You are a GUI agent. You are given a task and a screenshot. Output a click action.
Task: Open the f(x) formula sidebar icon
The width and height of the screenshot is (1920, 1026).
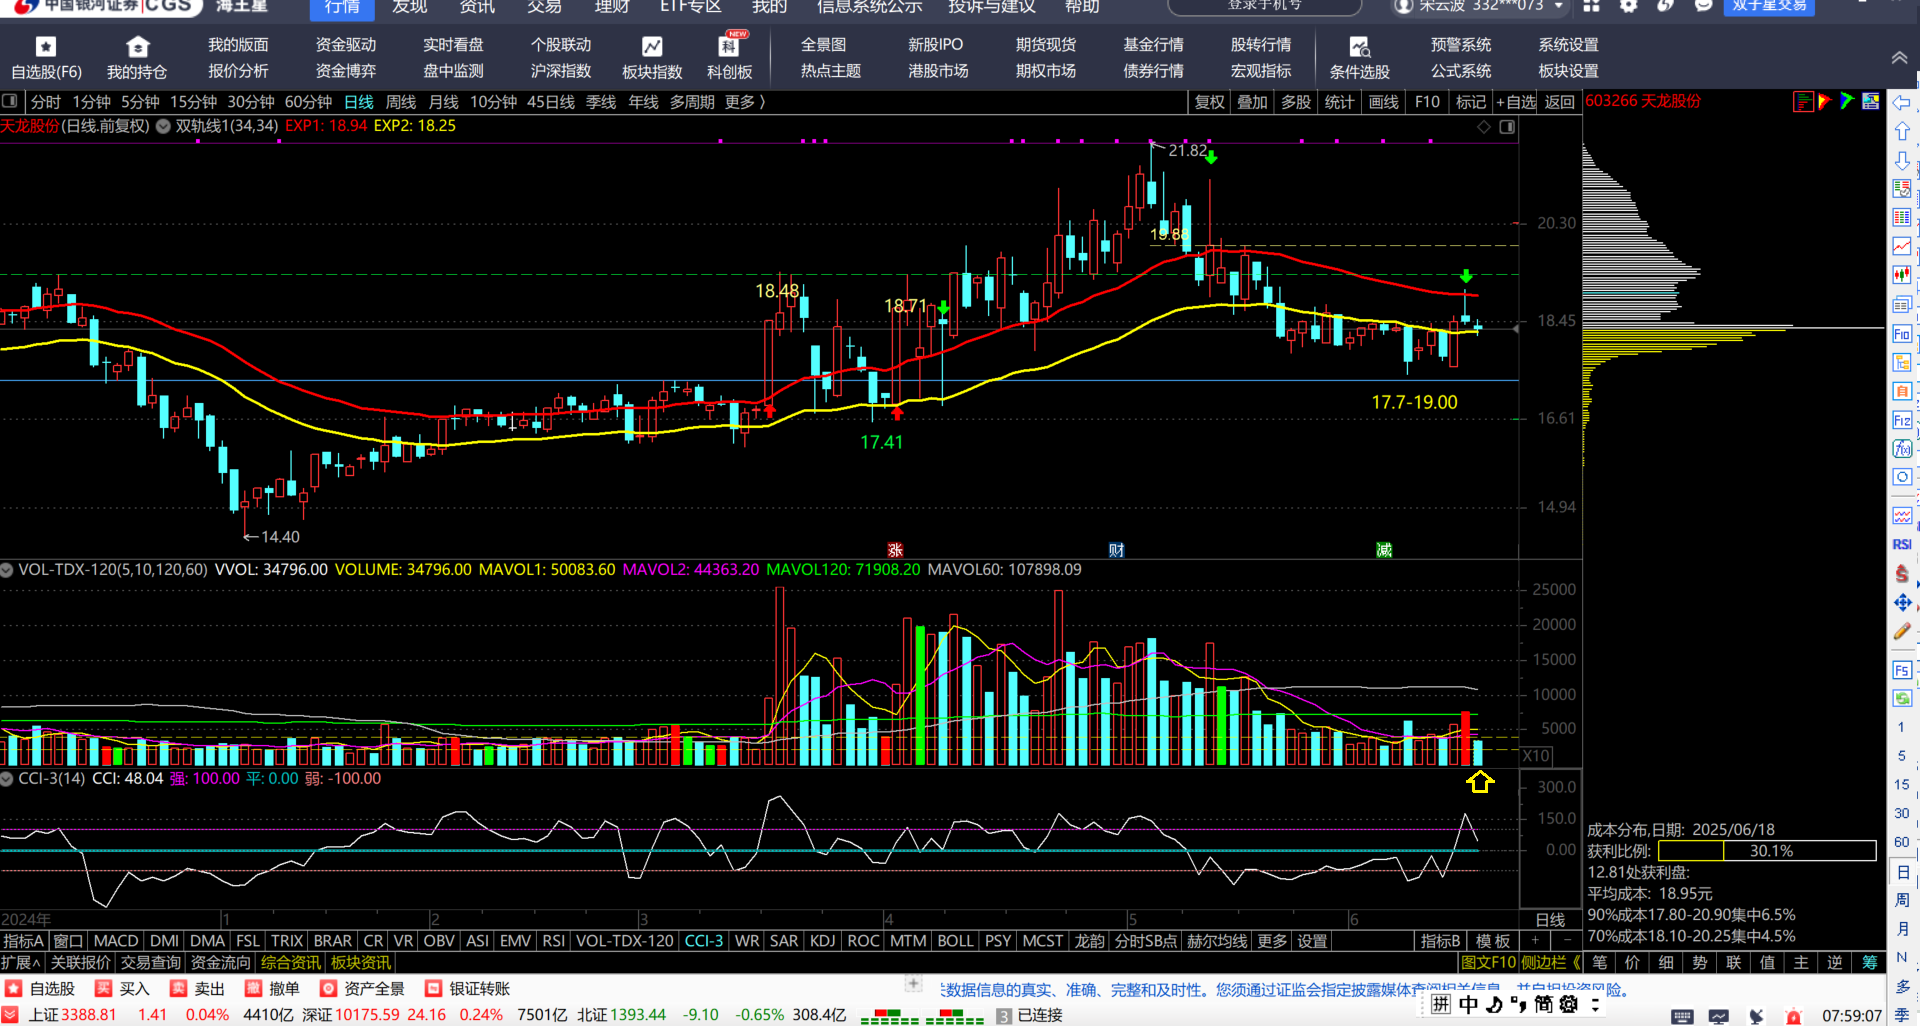tap(1902, 449)
